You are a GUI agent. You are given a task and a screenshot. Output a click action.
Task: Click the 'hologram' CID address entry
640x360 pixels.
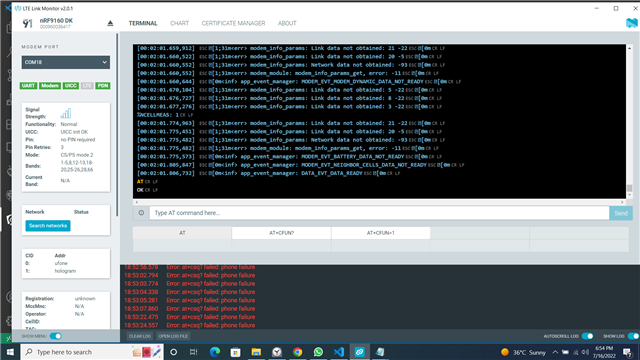click(65, 271)
